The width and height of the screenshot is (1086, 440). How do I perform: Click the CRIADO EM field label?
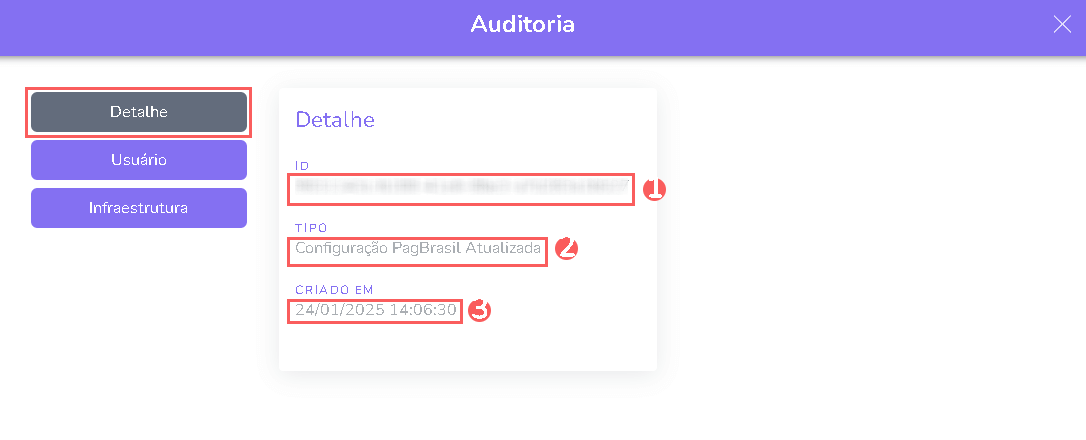(334, 290)
